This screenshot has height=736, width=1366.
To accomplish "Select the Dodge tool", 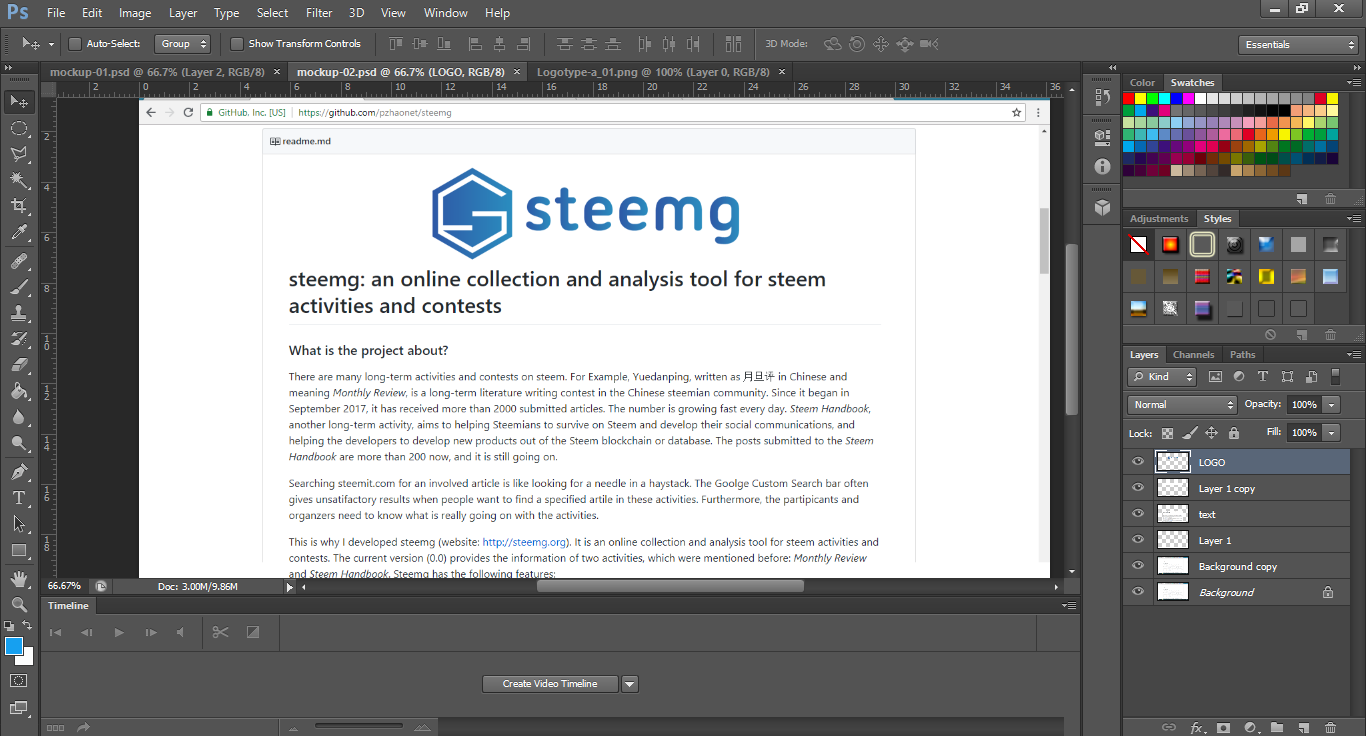I will click(19, 443).
